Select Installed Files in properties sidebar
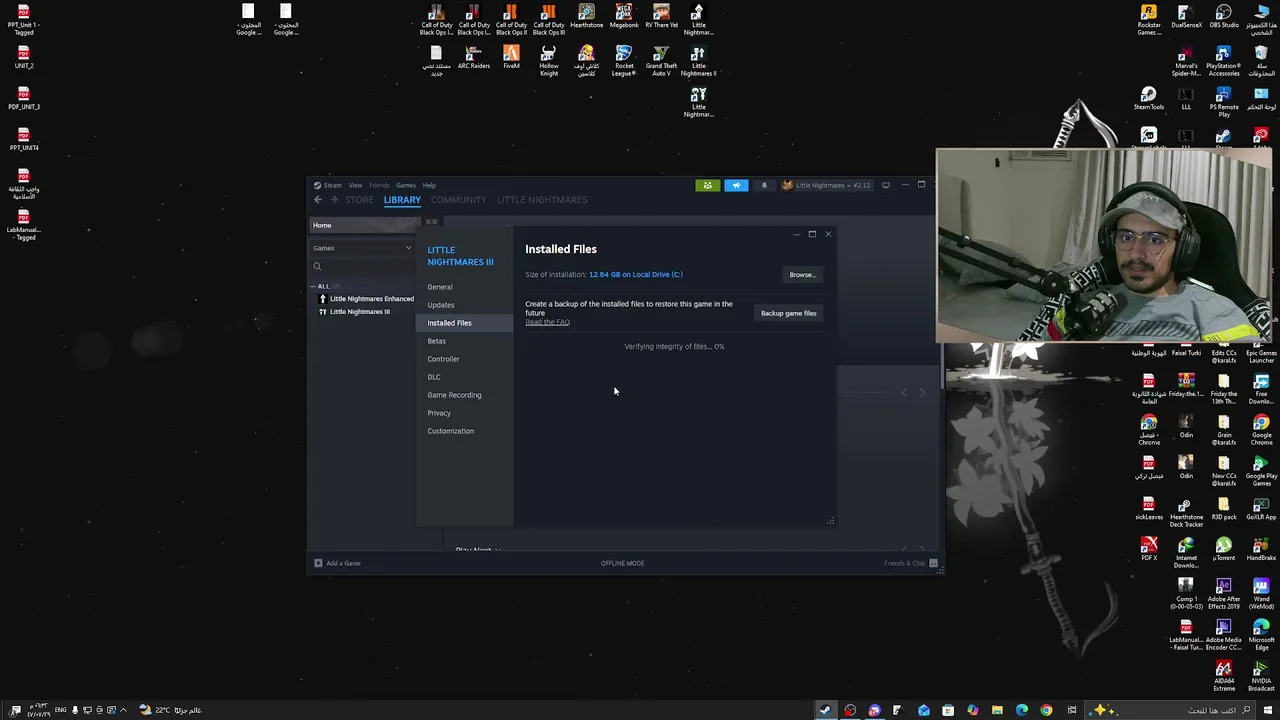Image resolution: width=1280 pixels, height=720 pixels. 464,323
